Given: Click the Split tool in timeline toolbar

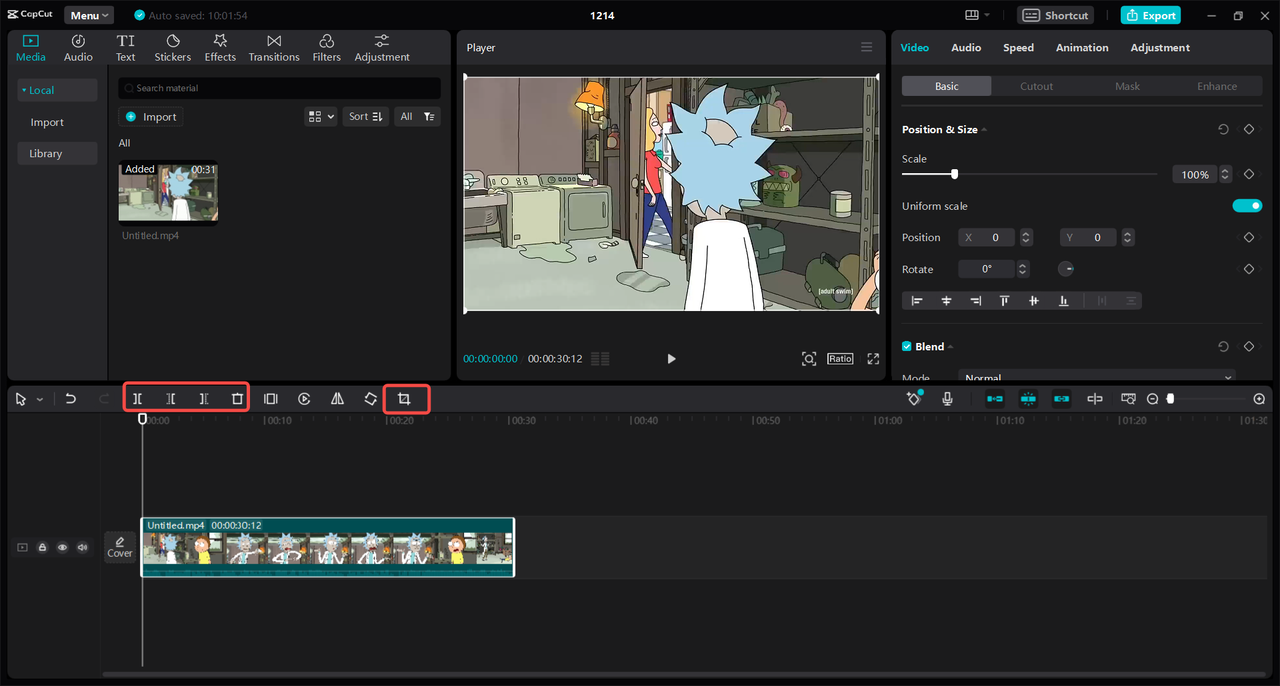Looking at the screenshot, I should pos(138,399).
